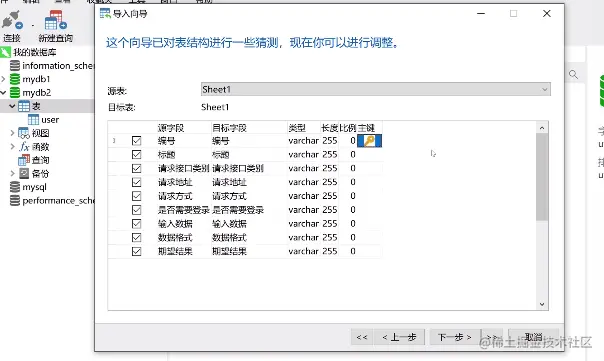
Task: Click the 长度 255 cell for 请求方式
Action: tap(330, 196)
